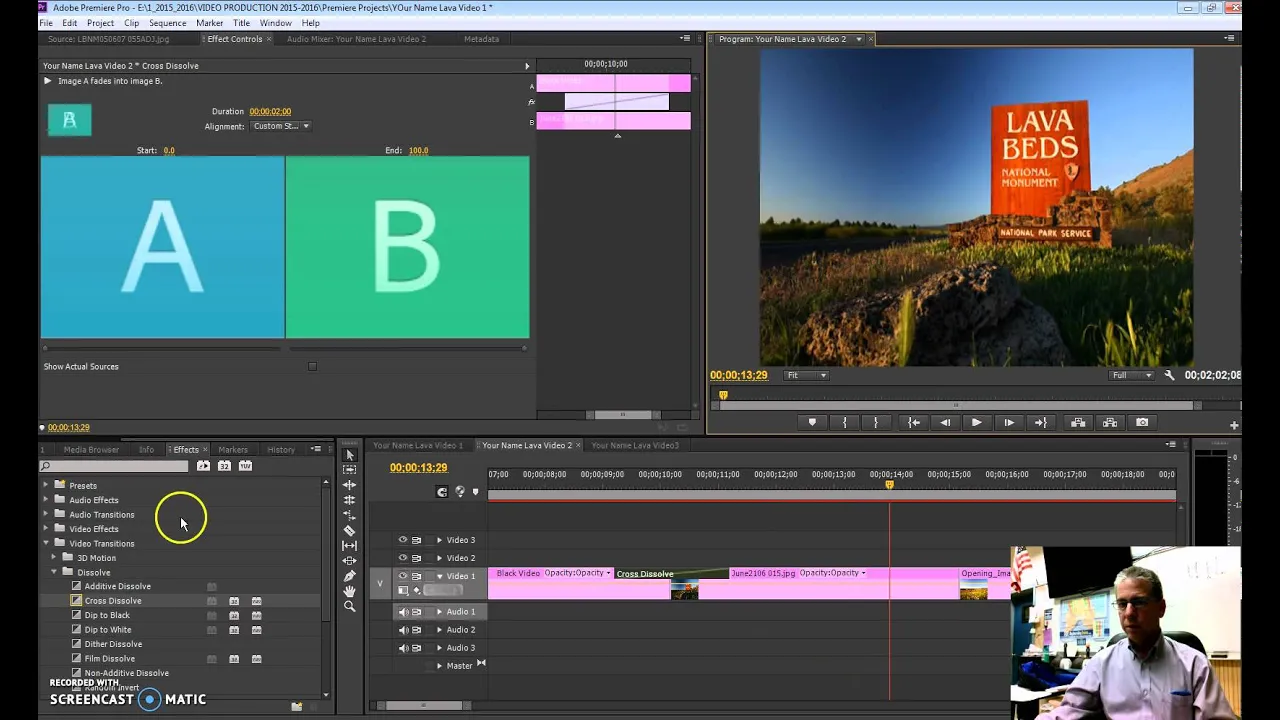Screen dimensions: 1280x720
Task: Open Your Name Lava Video 1 sequence tab
Action: (x=418, y=445)
